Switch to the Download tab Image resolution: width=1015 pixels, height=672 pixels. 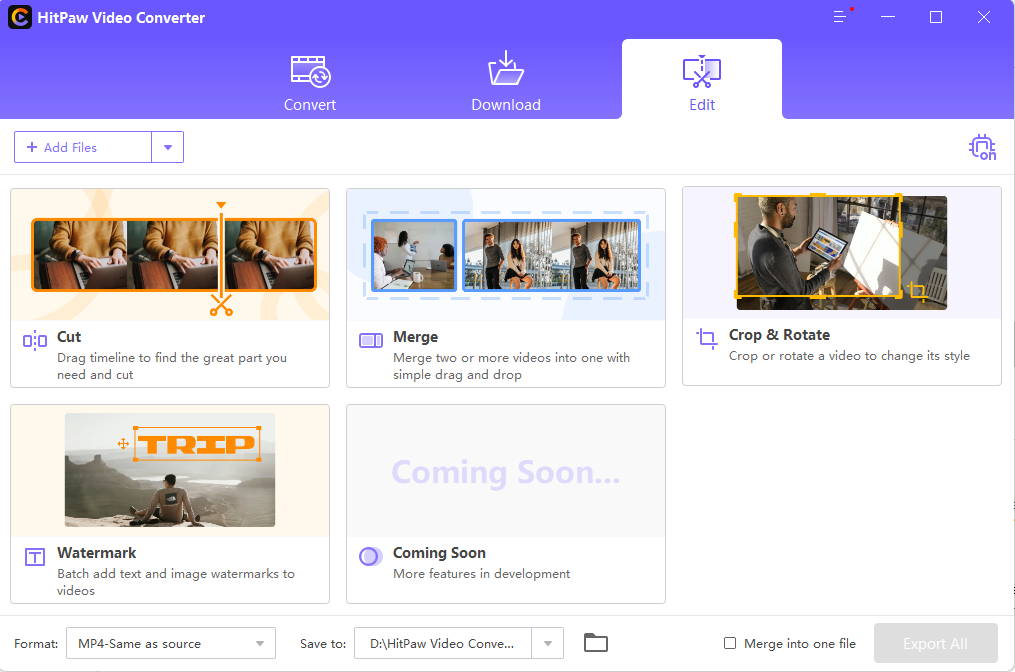click(505, 79)
